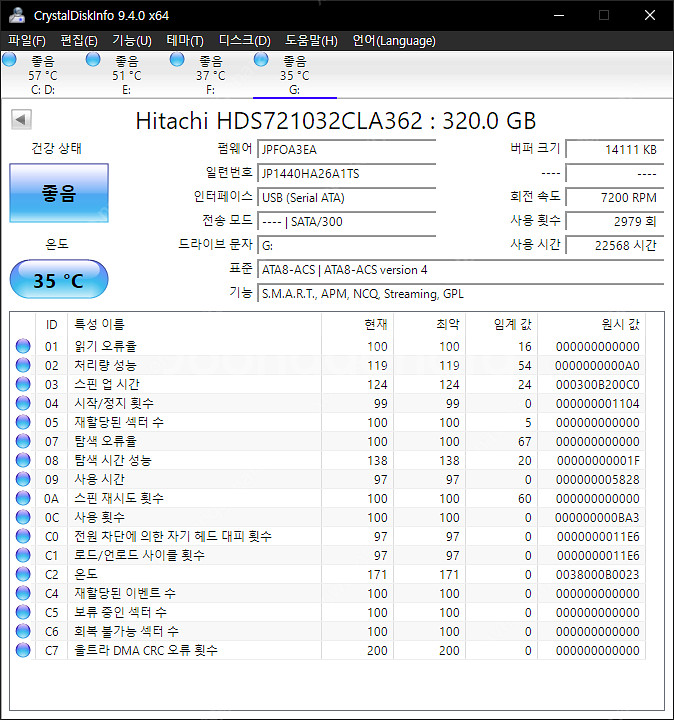Switch to the F: disk at 37 °C
This screenshot has width=674, height=720.
click(211, 75)
